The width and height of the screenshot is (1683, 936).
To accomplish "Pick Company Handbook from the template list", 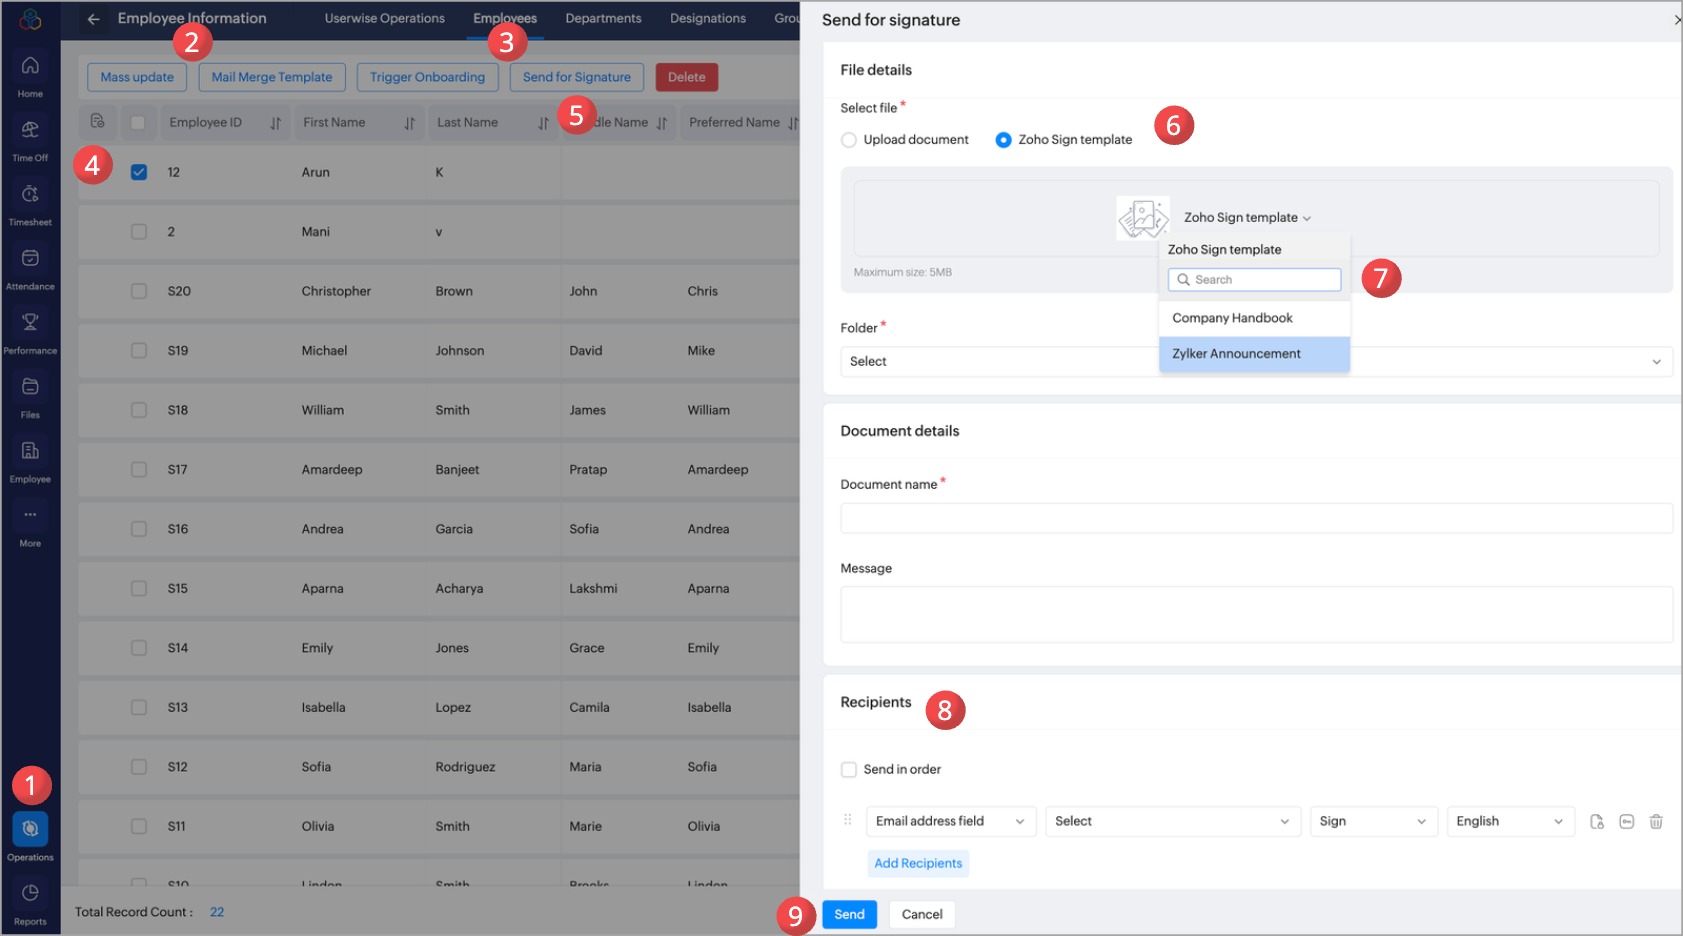I will point(1254,318).
